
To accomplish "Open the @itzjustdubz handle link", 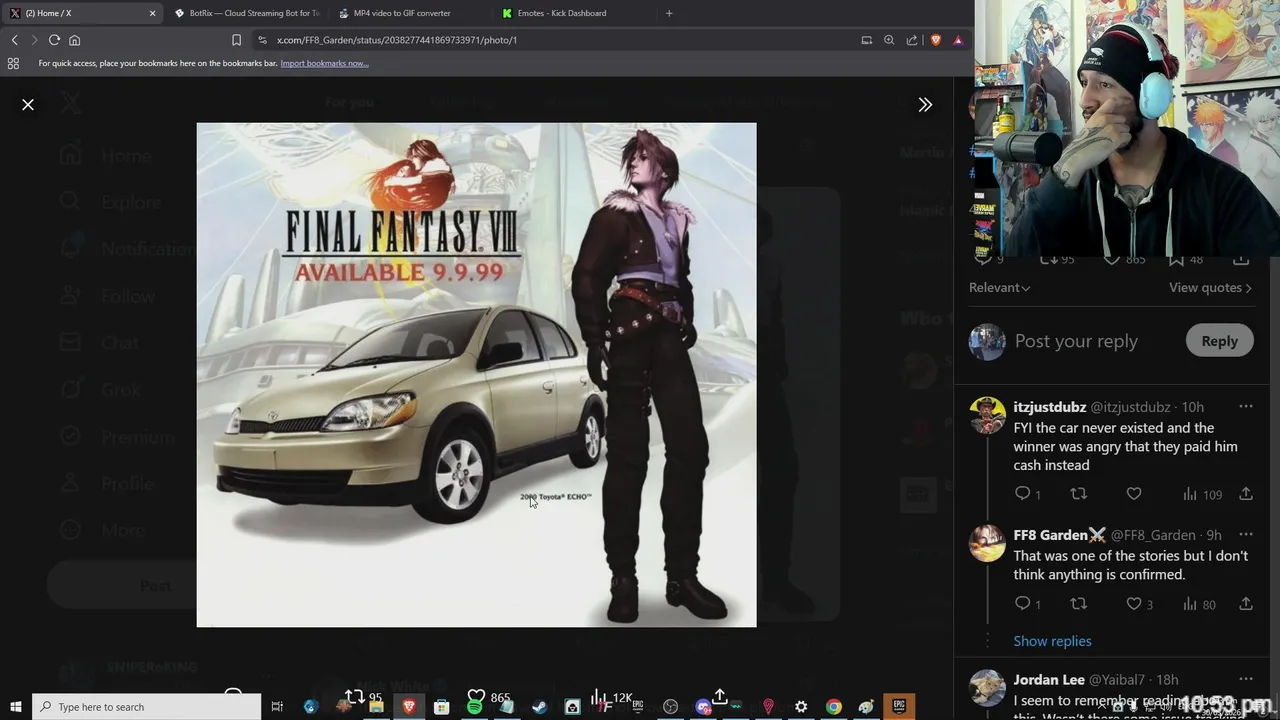I will coord(1130,407).
